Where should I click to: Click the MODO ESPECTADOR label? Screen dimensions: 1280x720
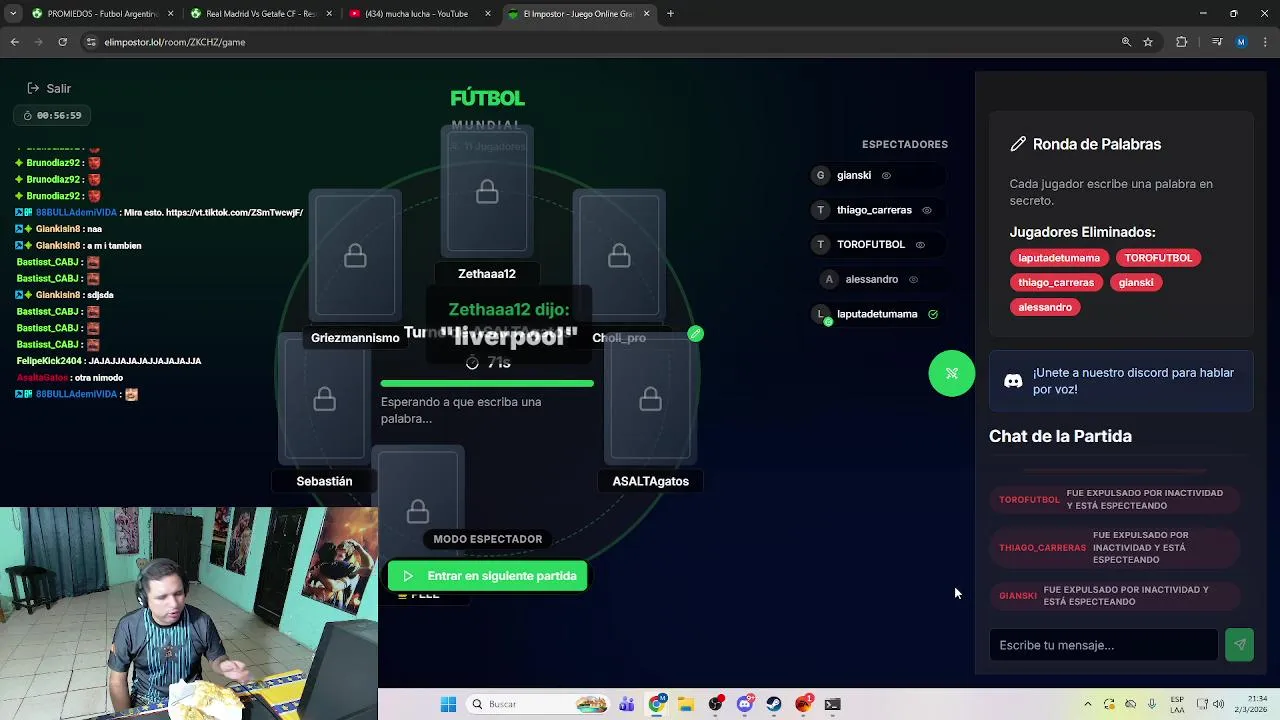click(488, 539)
